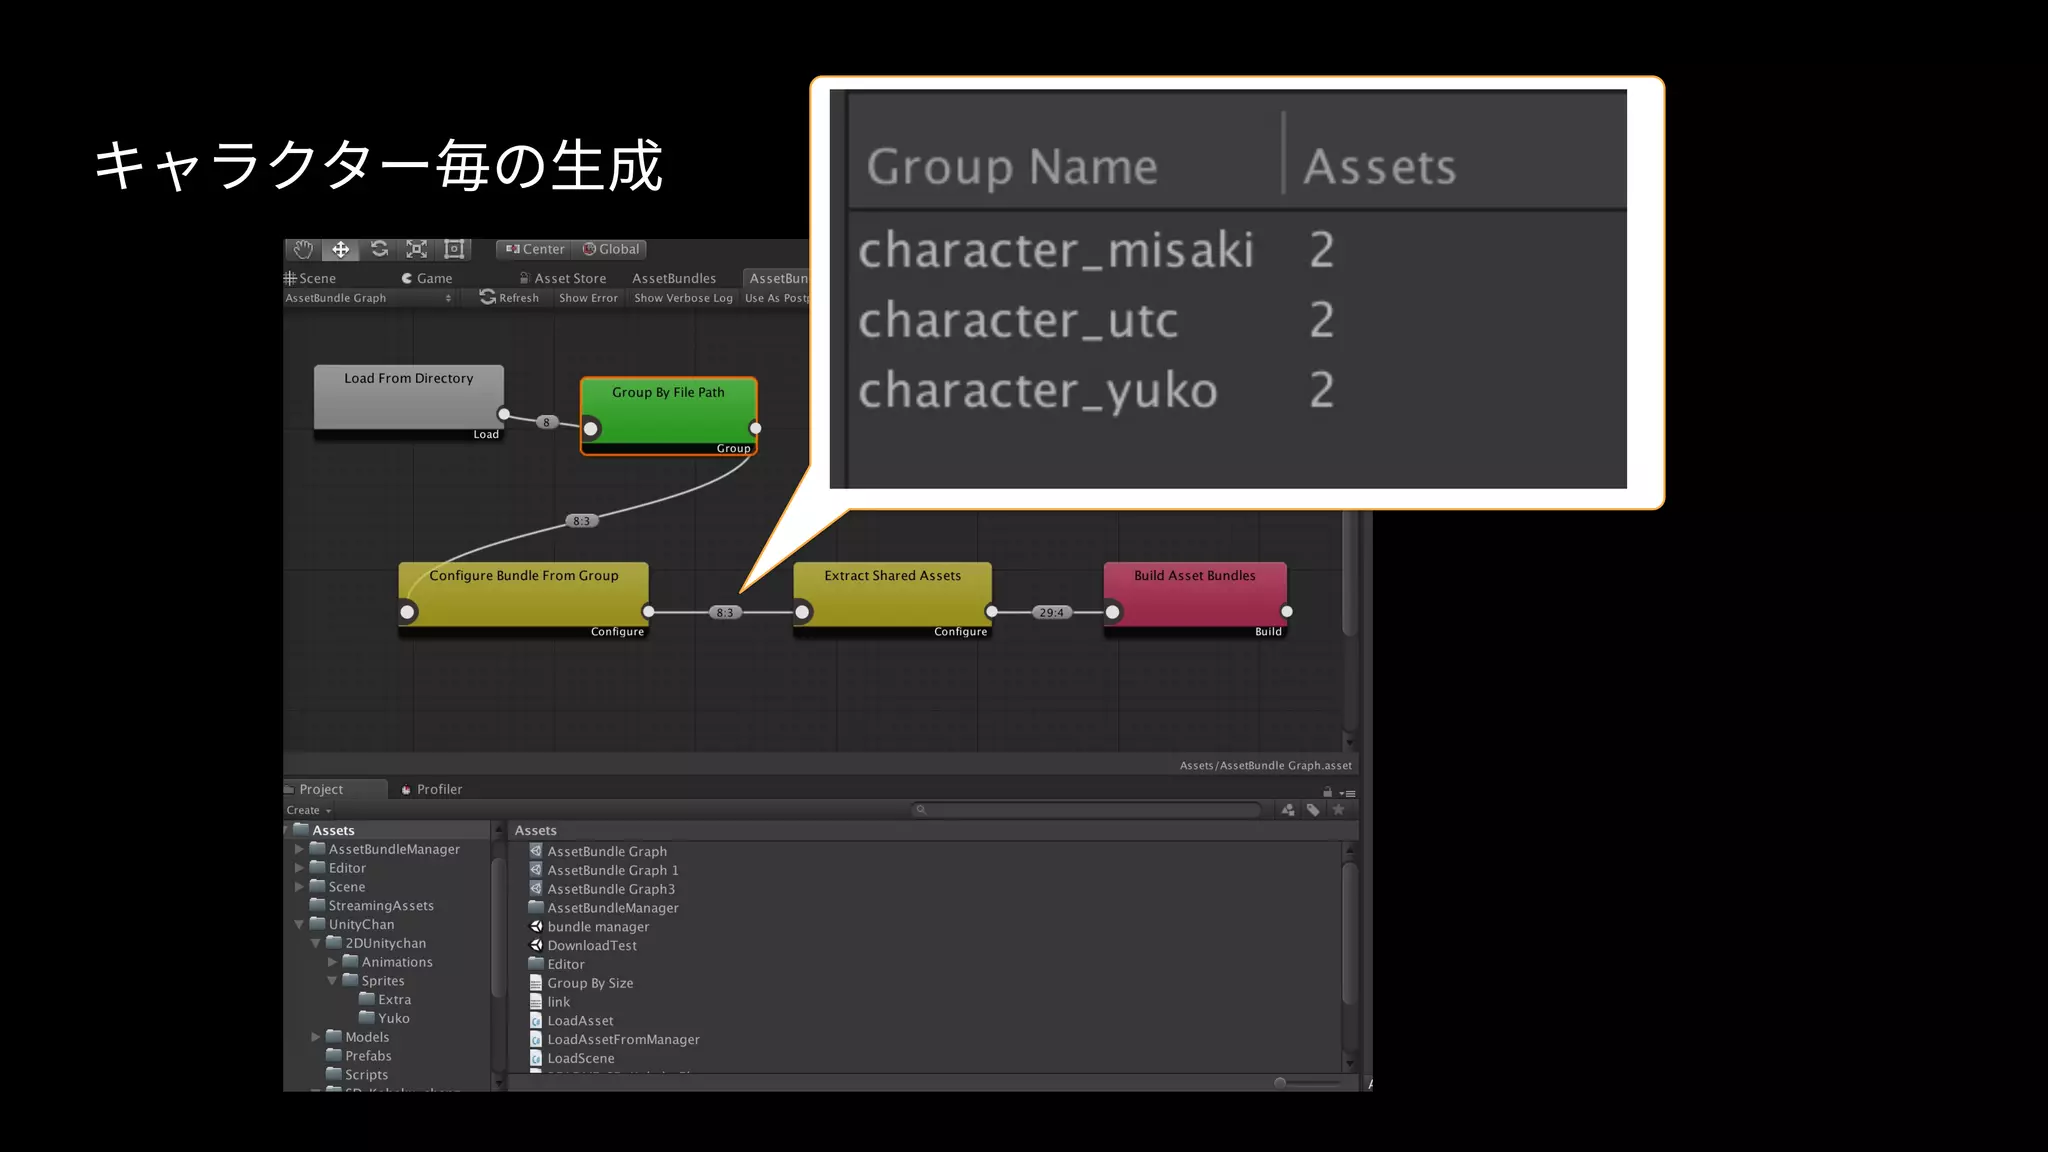Viewport: 2048px width, 1152px height.
Task: Select the Rotate tool icon
Action: click(379, 249)
